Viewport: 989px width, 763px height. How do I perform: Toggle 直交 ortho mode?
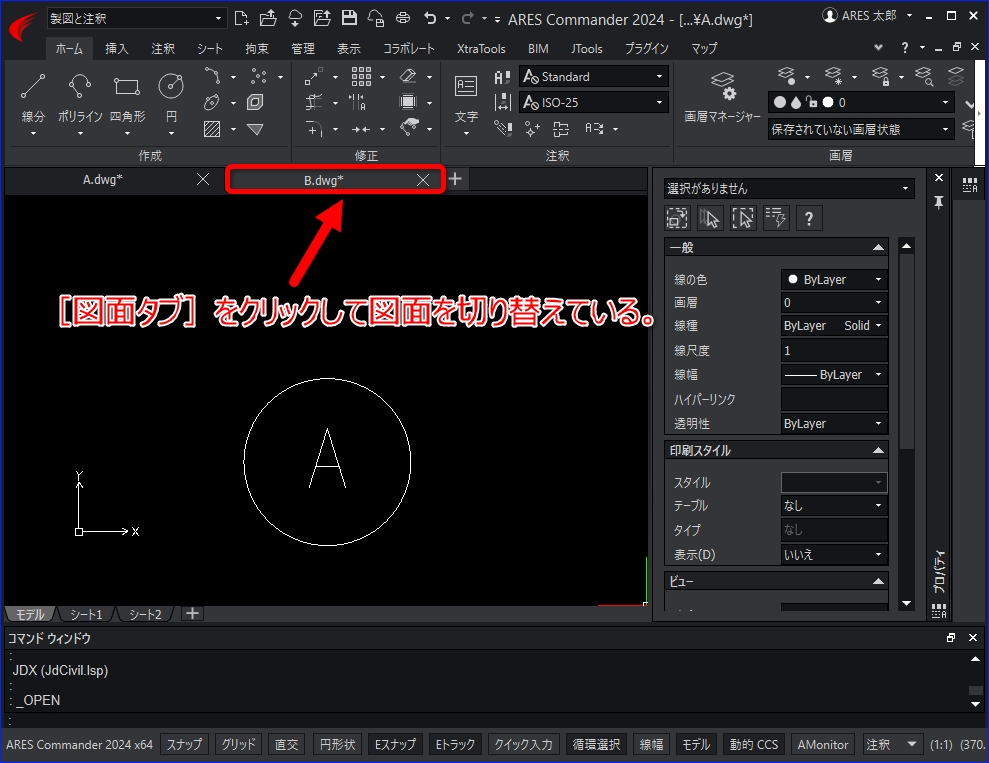coord(286,745)
